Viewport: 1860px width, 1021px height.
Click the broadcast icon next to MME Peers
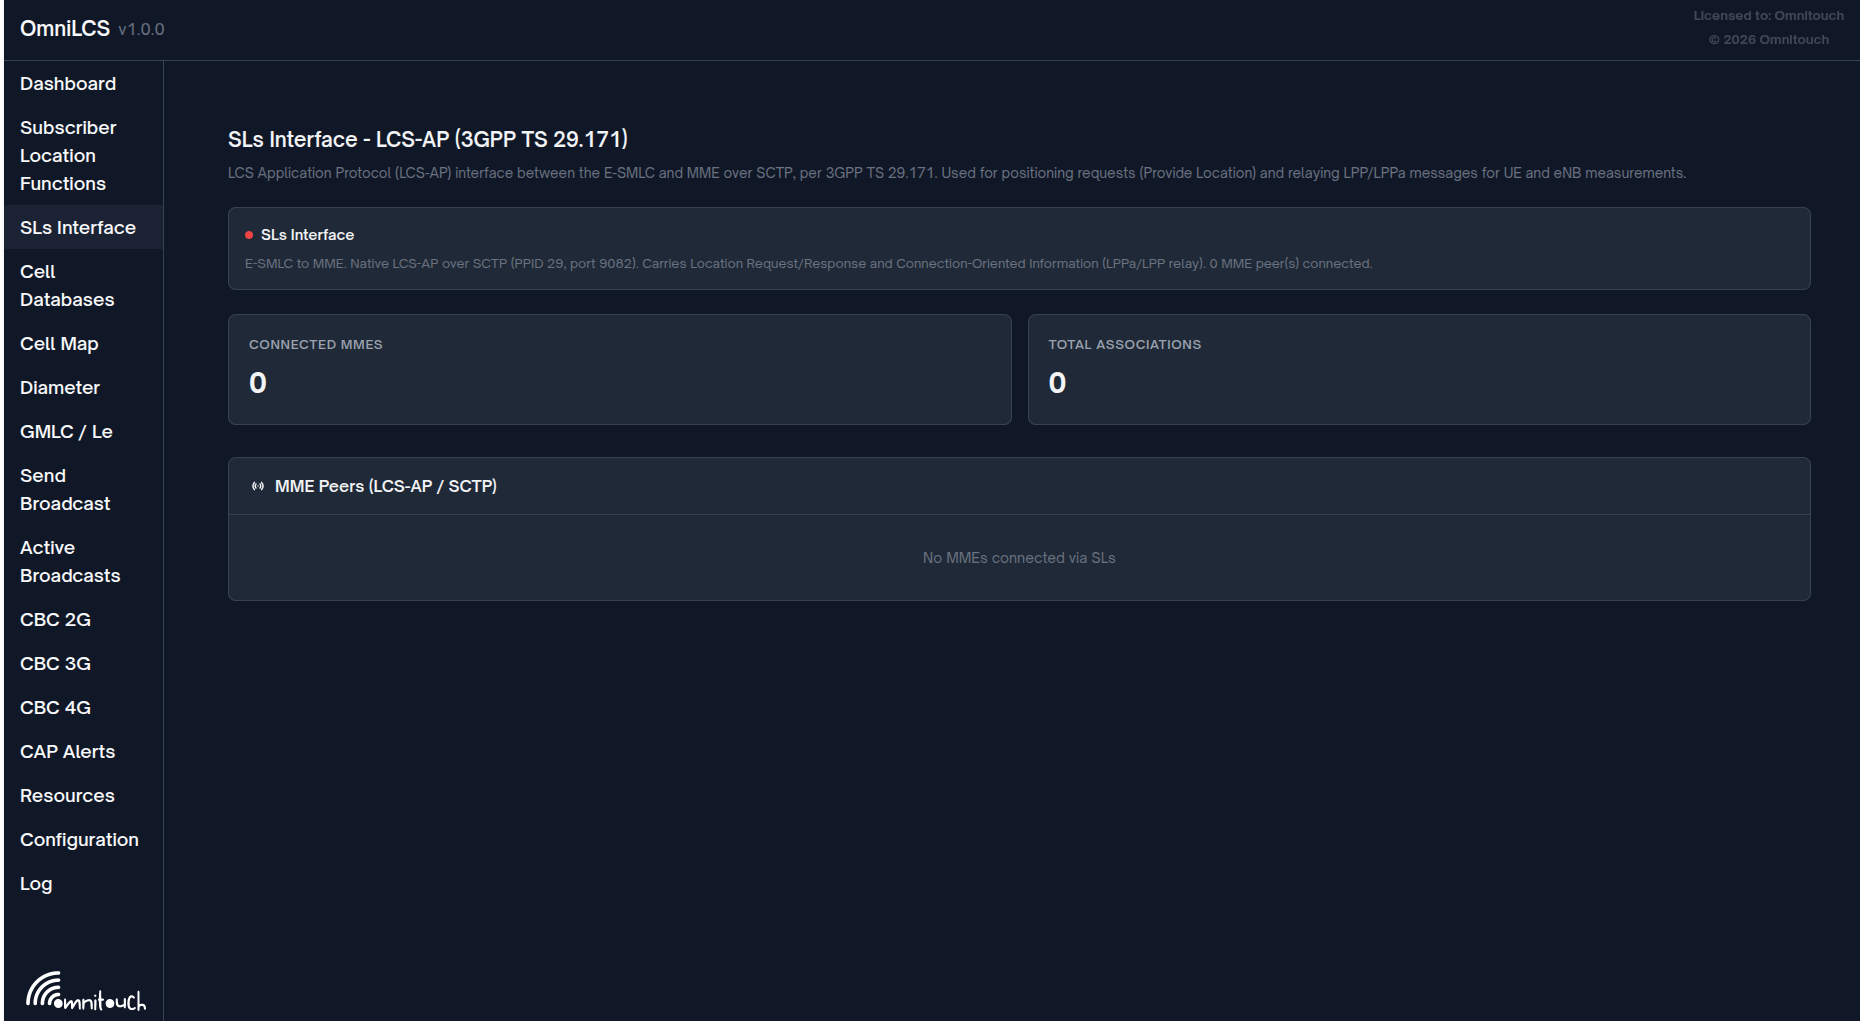pos(257,486)
